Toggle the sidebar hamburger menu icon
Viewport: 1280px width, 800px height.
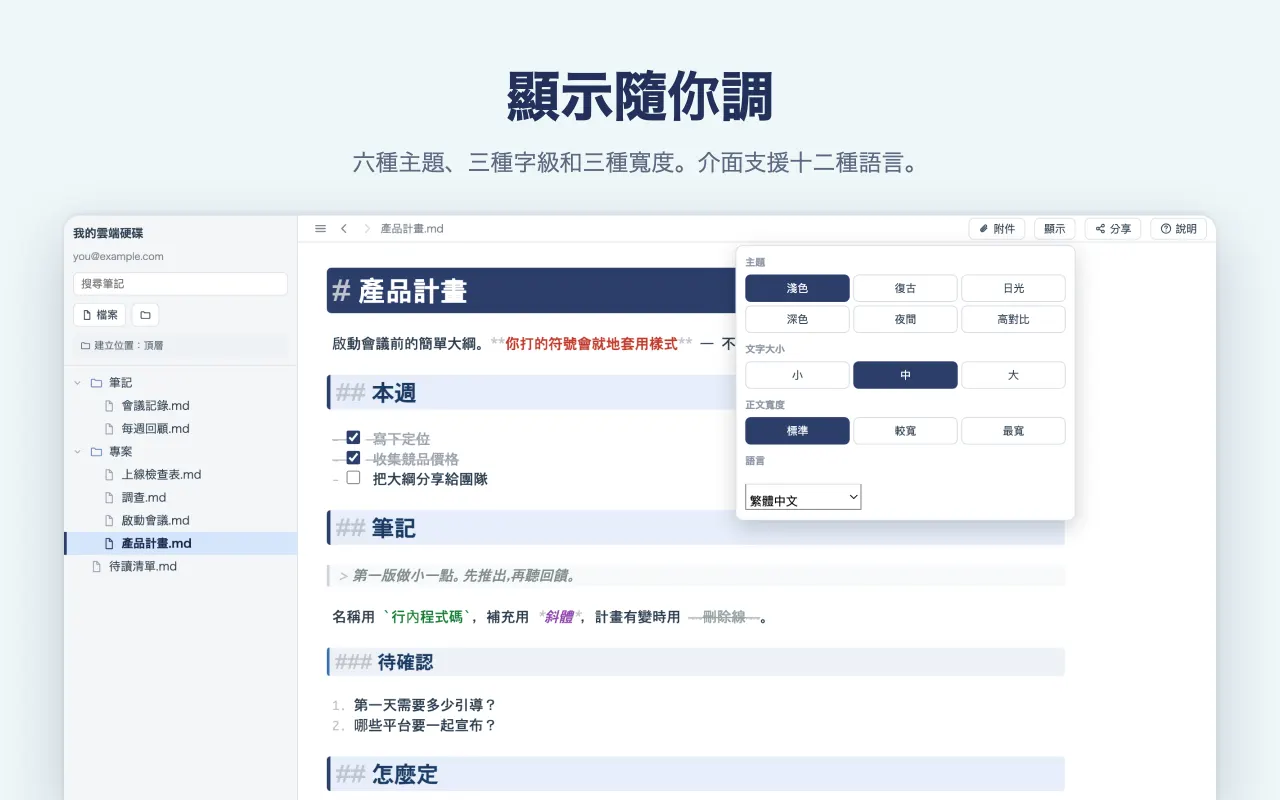click(x=320, y=229)
